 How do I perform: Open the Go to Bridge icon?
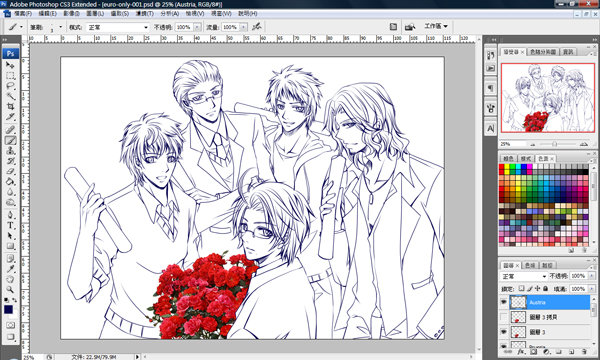tap(410, 27)
